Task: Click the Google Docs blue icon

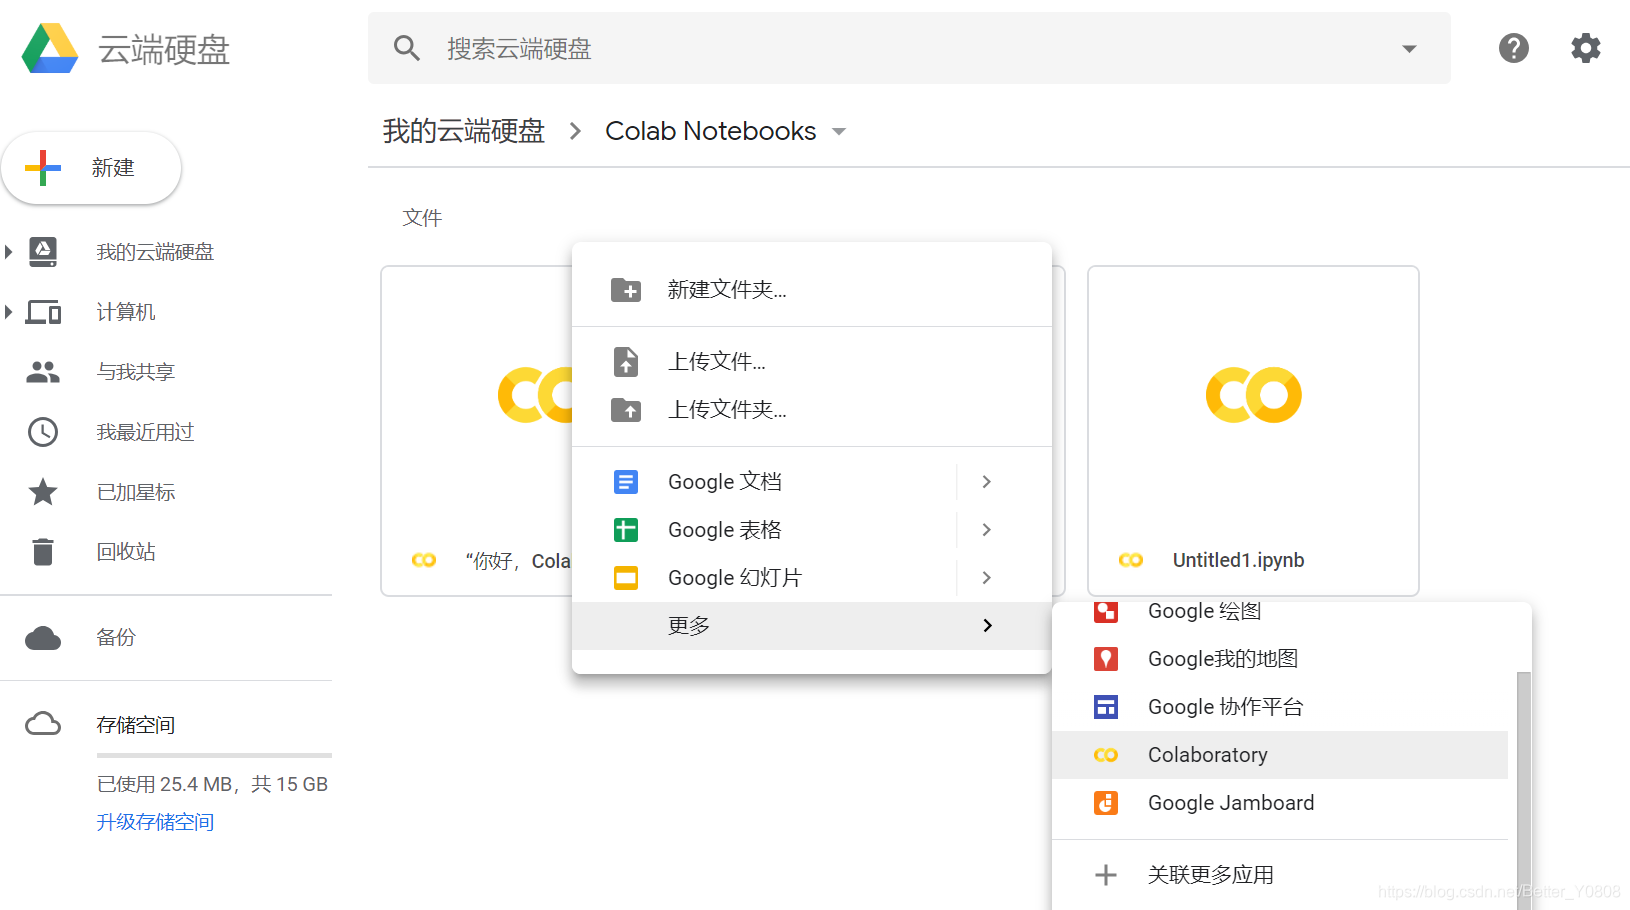Action: coord(626,482)
